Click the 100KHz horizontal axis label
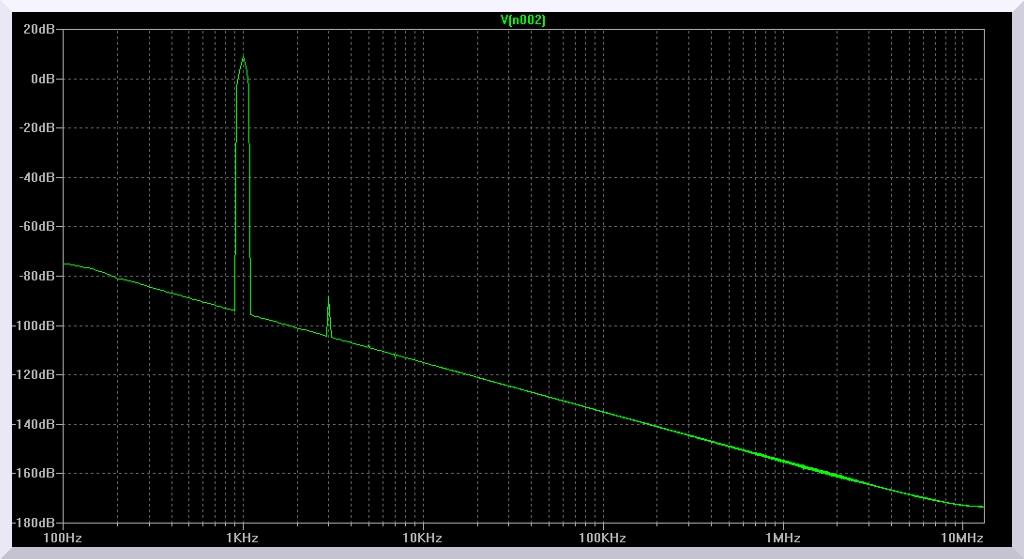Image resolution: width=1024 pixels, height=559 pixels. pos(603,538)
